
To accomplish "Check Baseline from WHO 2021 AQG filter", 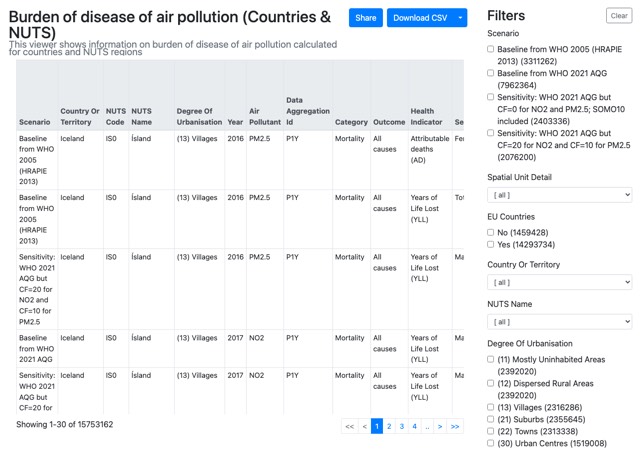I will click(491, 73).
